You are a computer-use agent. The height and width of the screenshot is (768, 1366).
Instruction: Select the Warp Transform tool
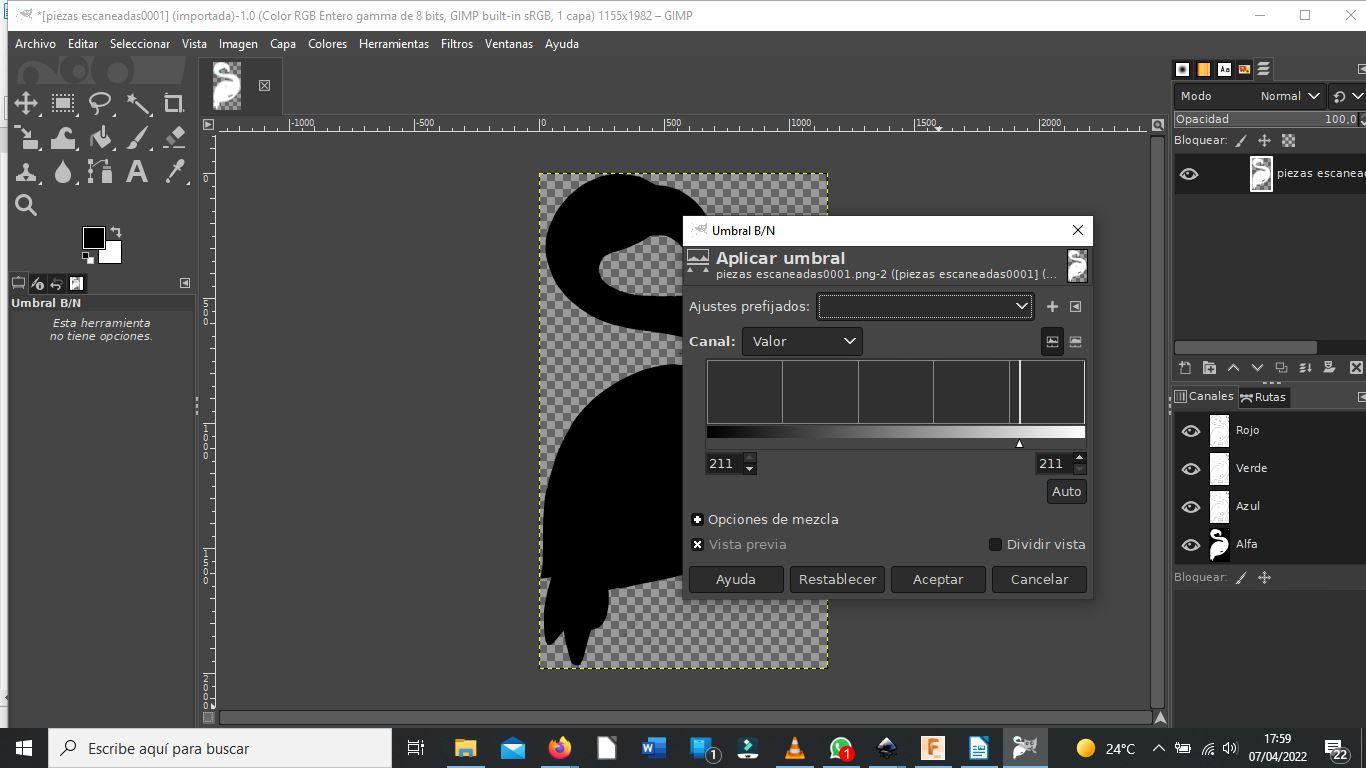click(x=63, y=137)
